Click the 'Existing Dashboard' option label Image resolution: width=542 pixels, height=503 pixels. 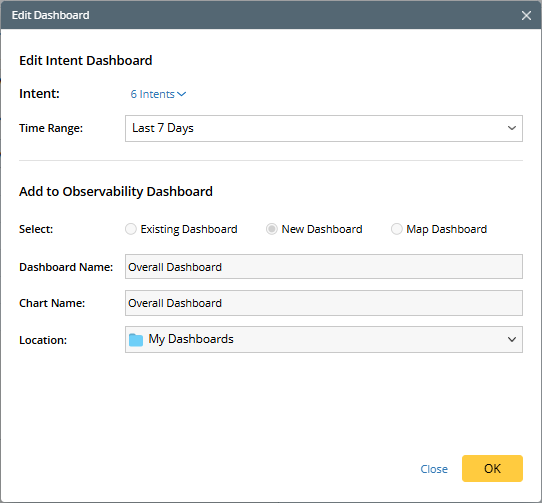pyautogui.click(x=189, y=229)
